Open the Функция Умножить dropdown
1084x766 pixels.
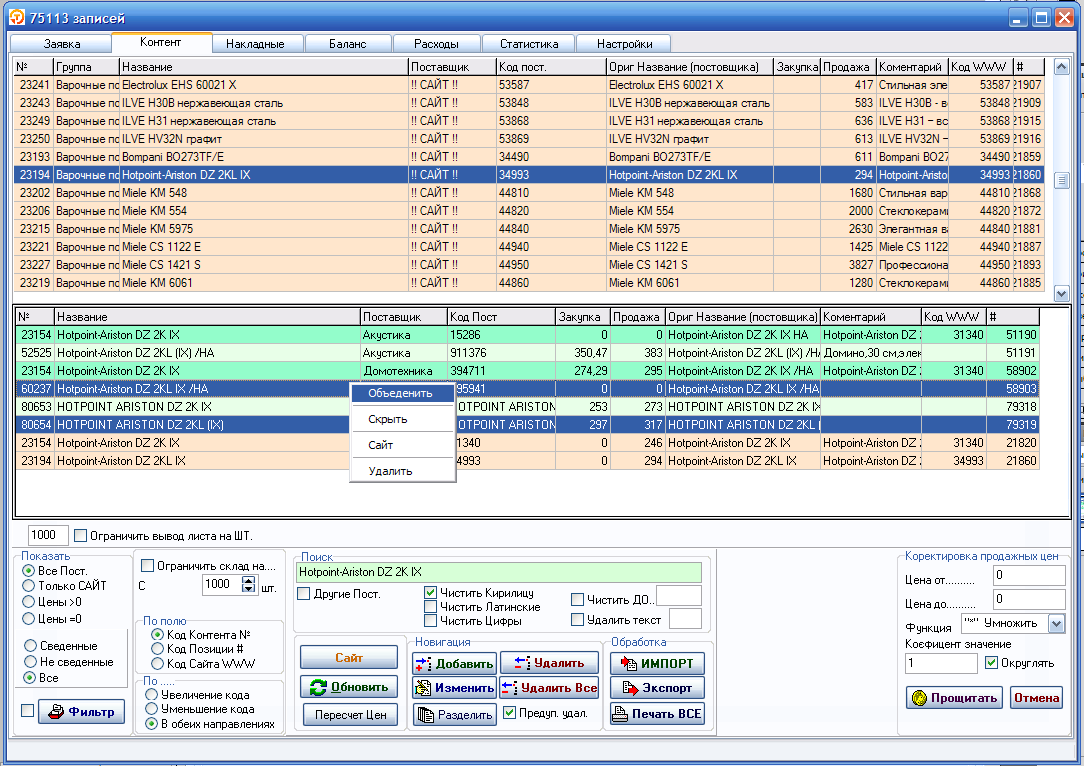click(x=1056, y=623)
